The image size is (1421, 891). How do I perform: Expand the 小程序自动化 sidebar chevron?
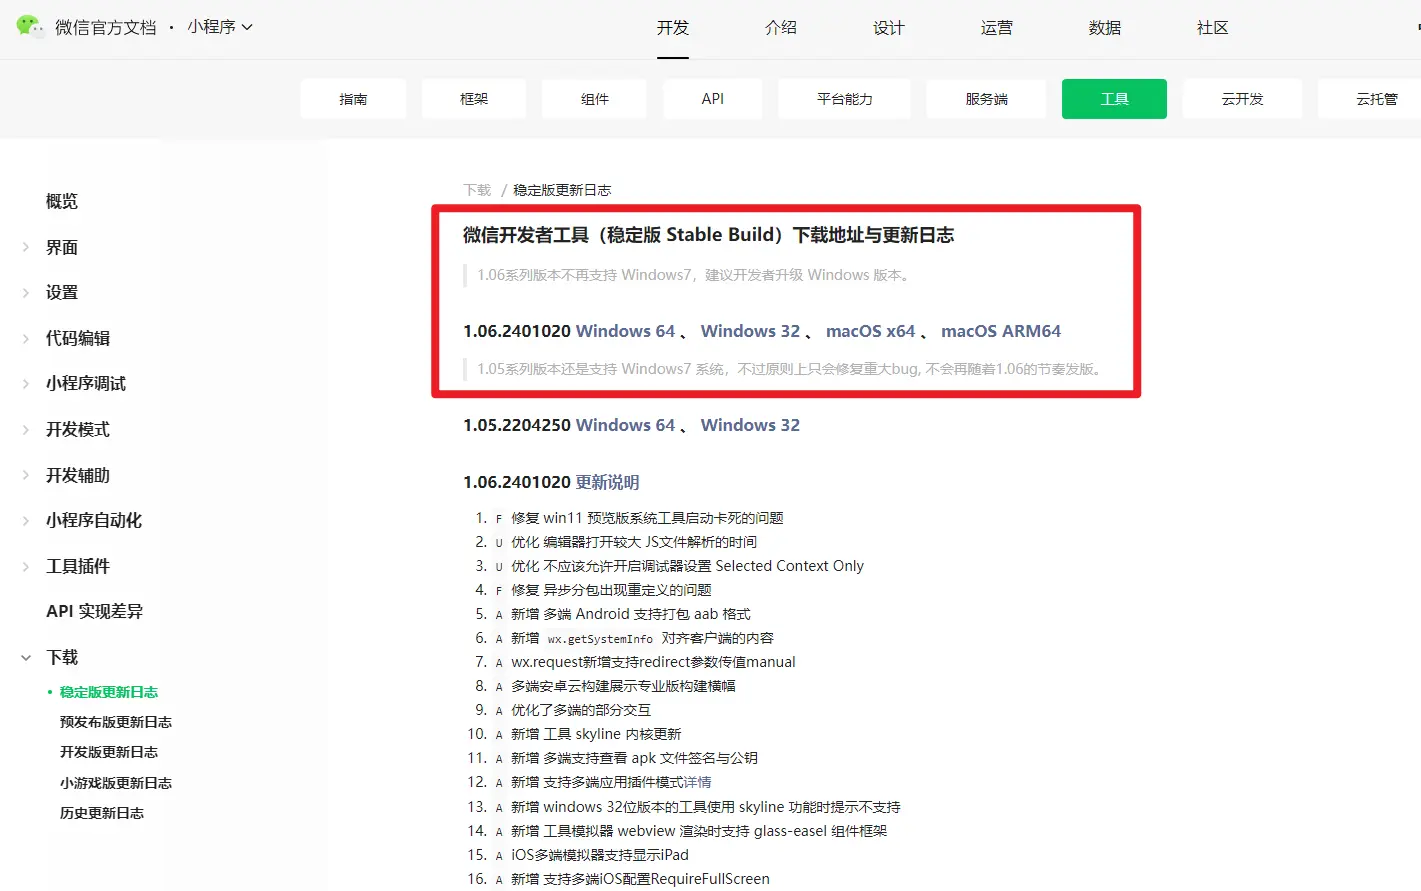[26, 520]
